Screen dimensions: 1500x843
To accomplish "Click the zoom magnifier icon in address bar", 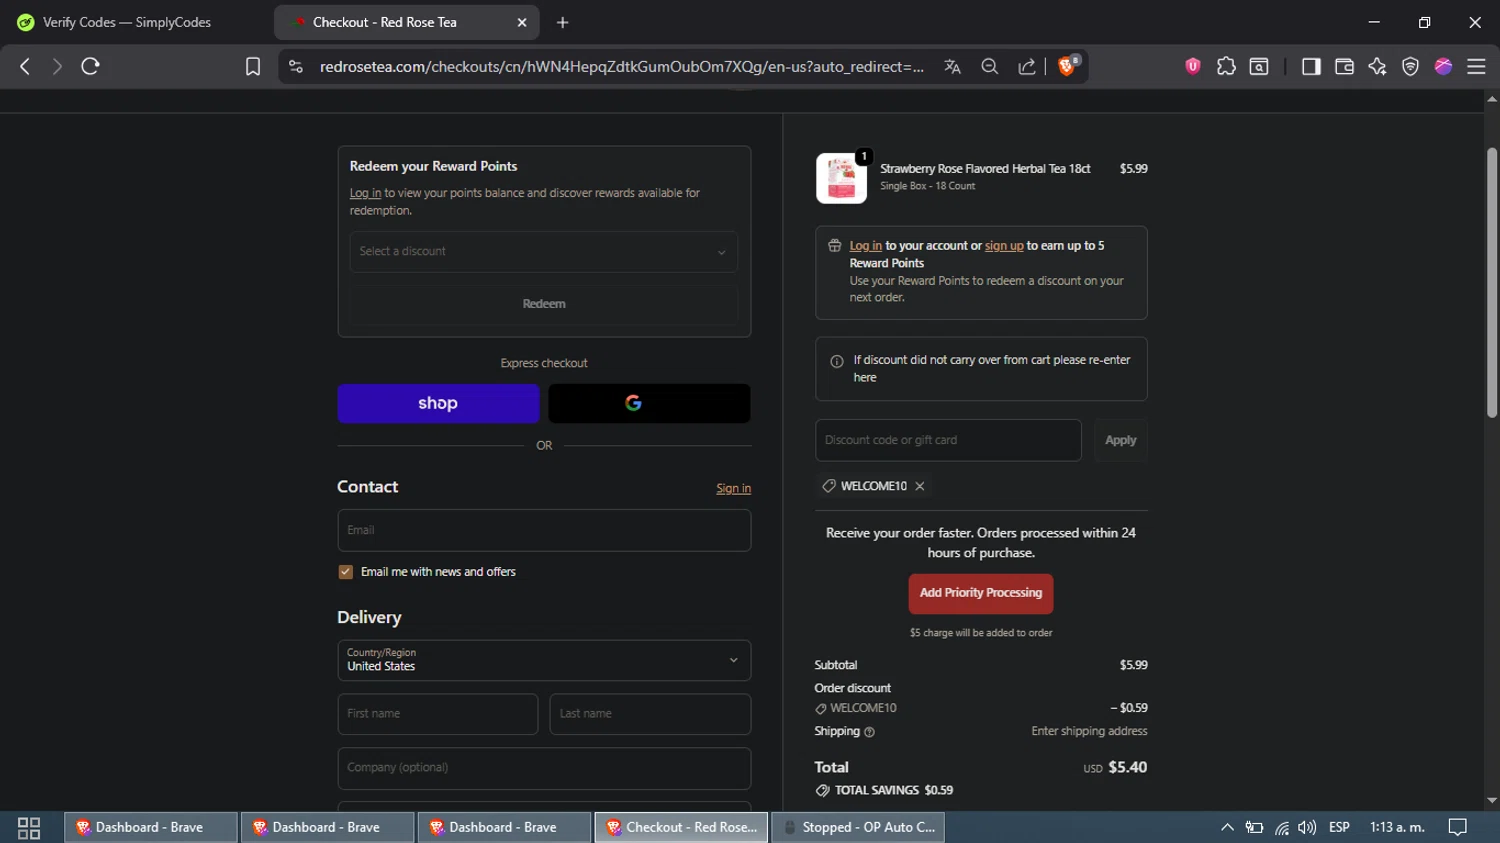I will click(x=990, y=66).
